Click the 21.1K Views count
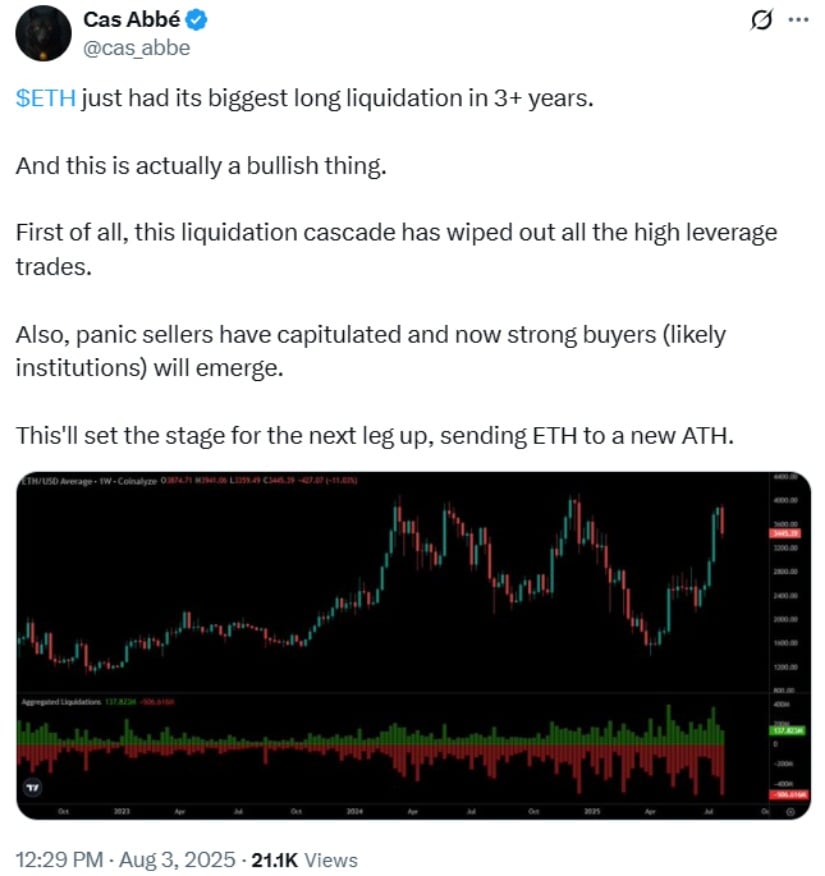The image size is (825, 876). (304, 860)
